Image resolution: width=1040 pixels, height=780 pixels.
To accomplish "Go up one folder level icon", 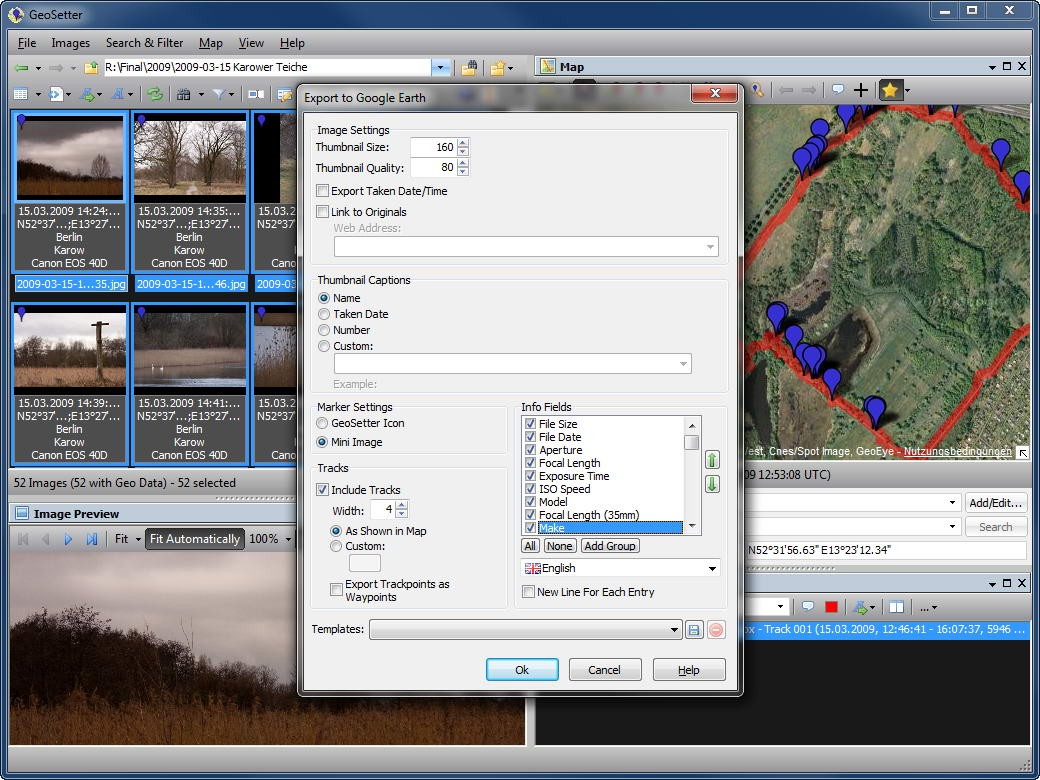I will tap(91, 68).
